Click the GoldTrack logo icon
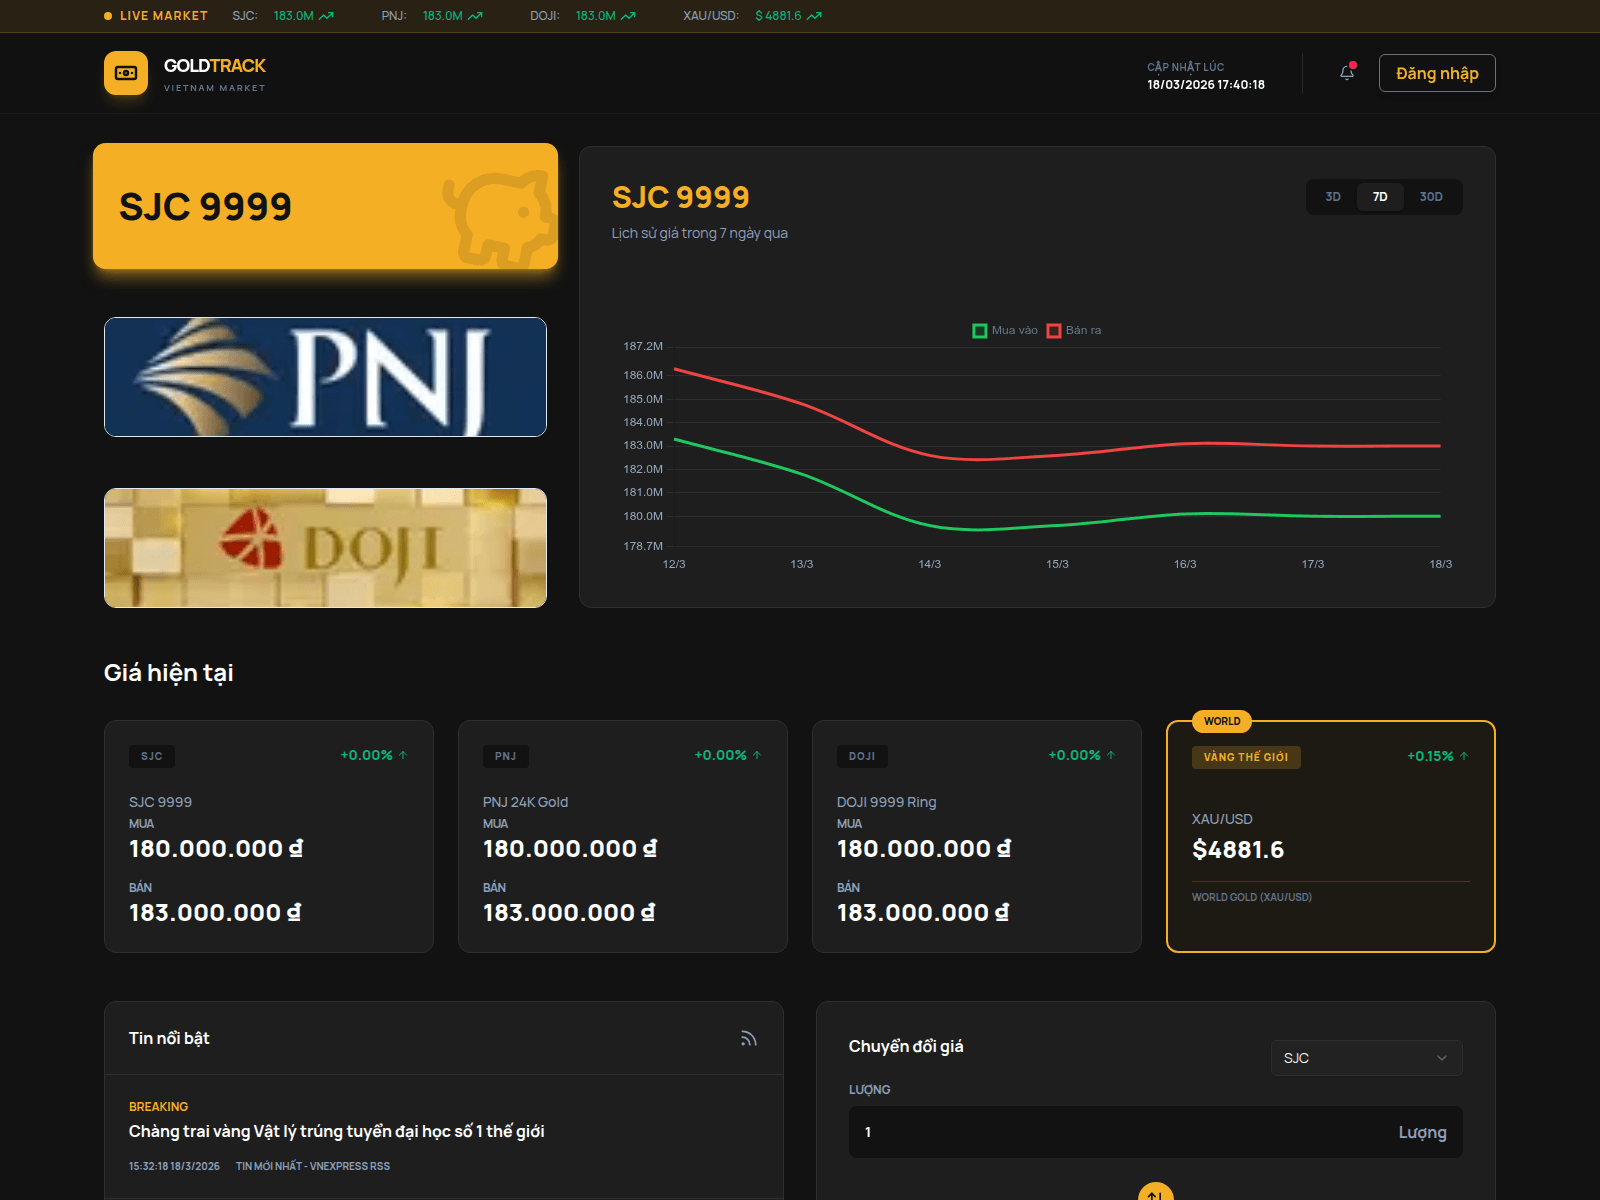Screen dimensions: 1600x1200 pos(126,73)
